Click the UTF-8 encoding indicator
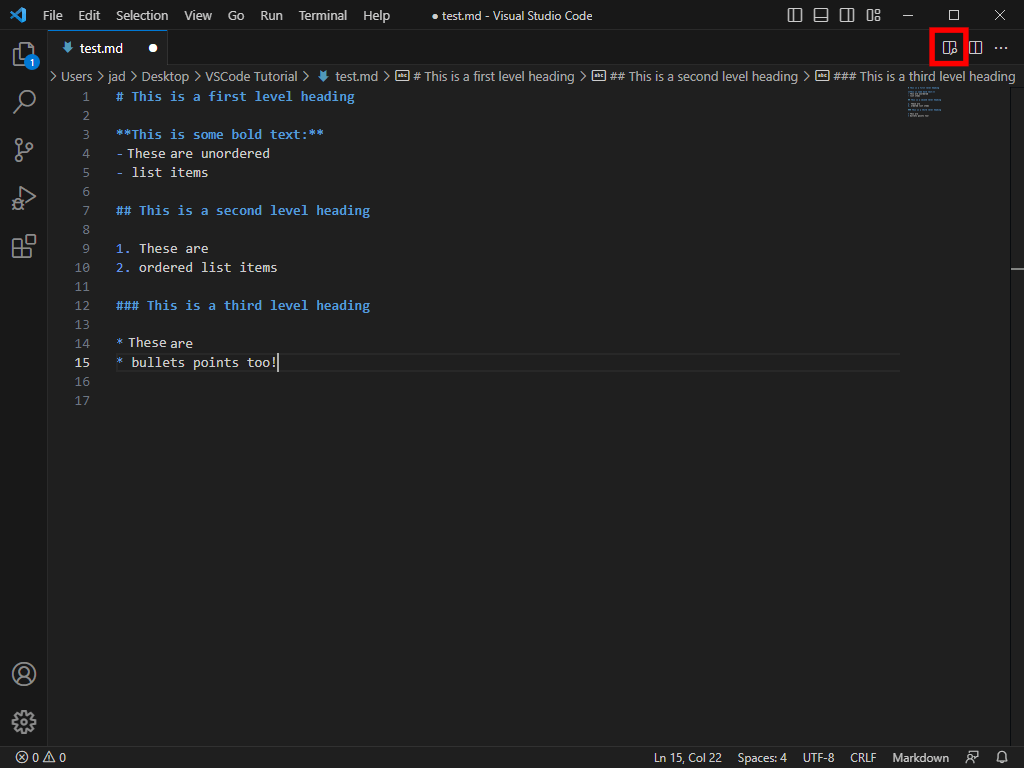This screenshot has width=1024, height=768. pos(818,757)
